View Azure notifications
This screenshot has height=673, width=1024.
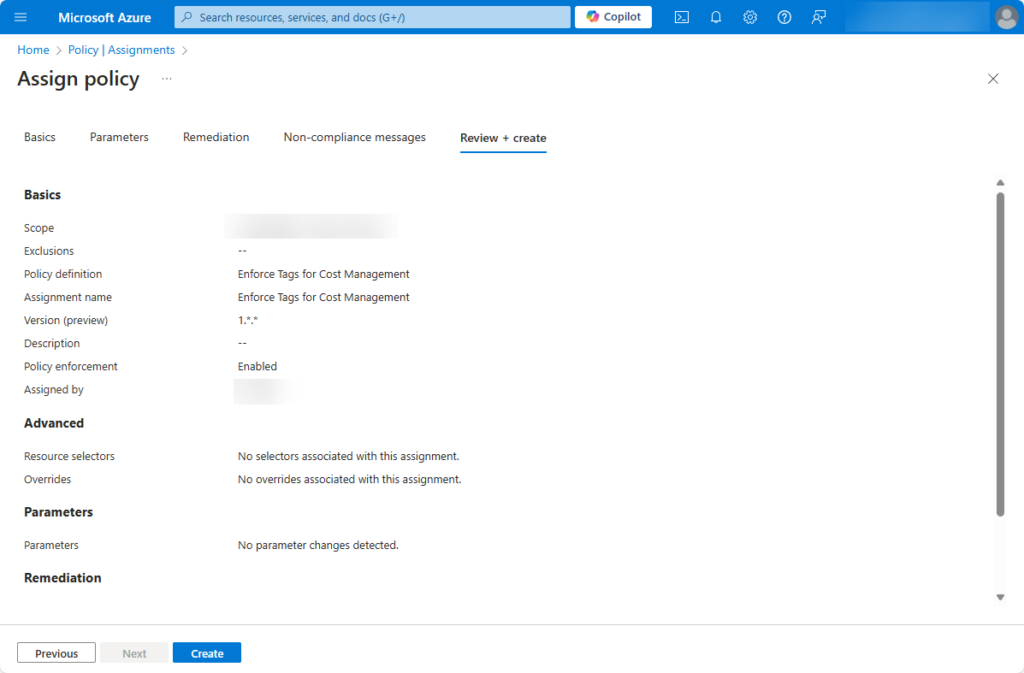715,16
